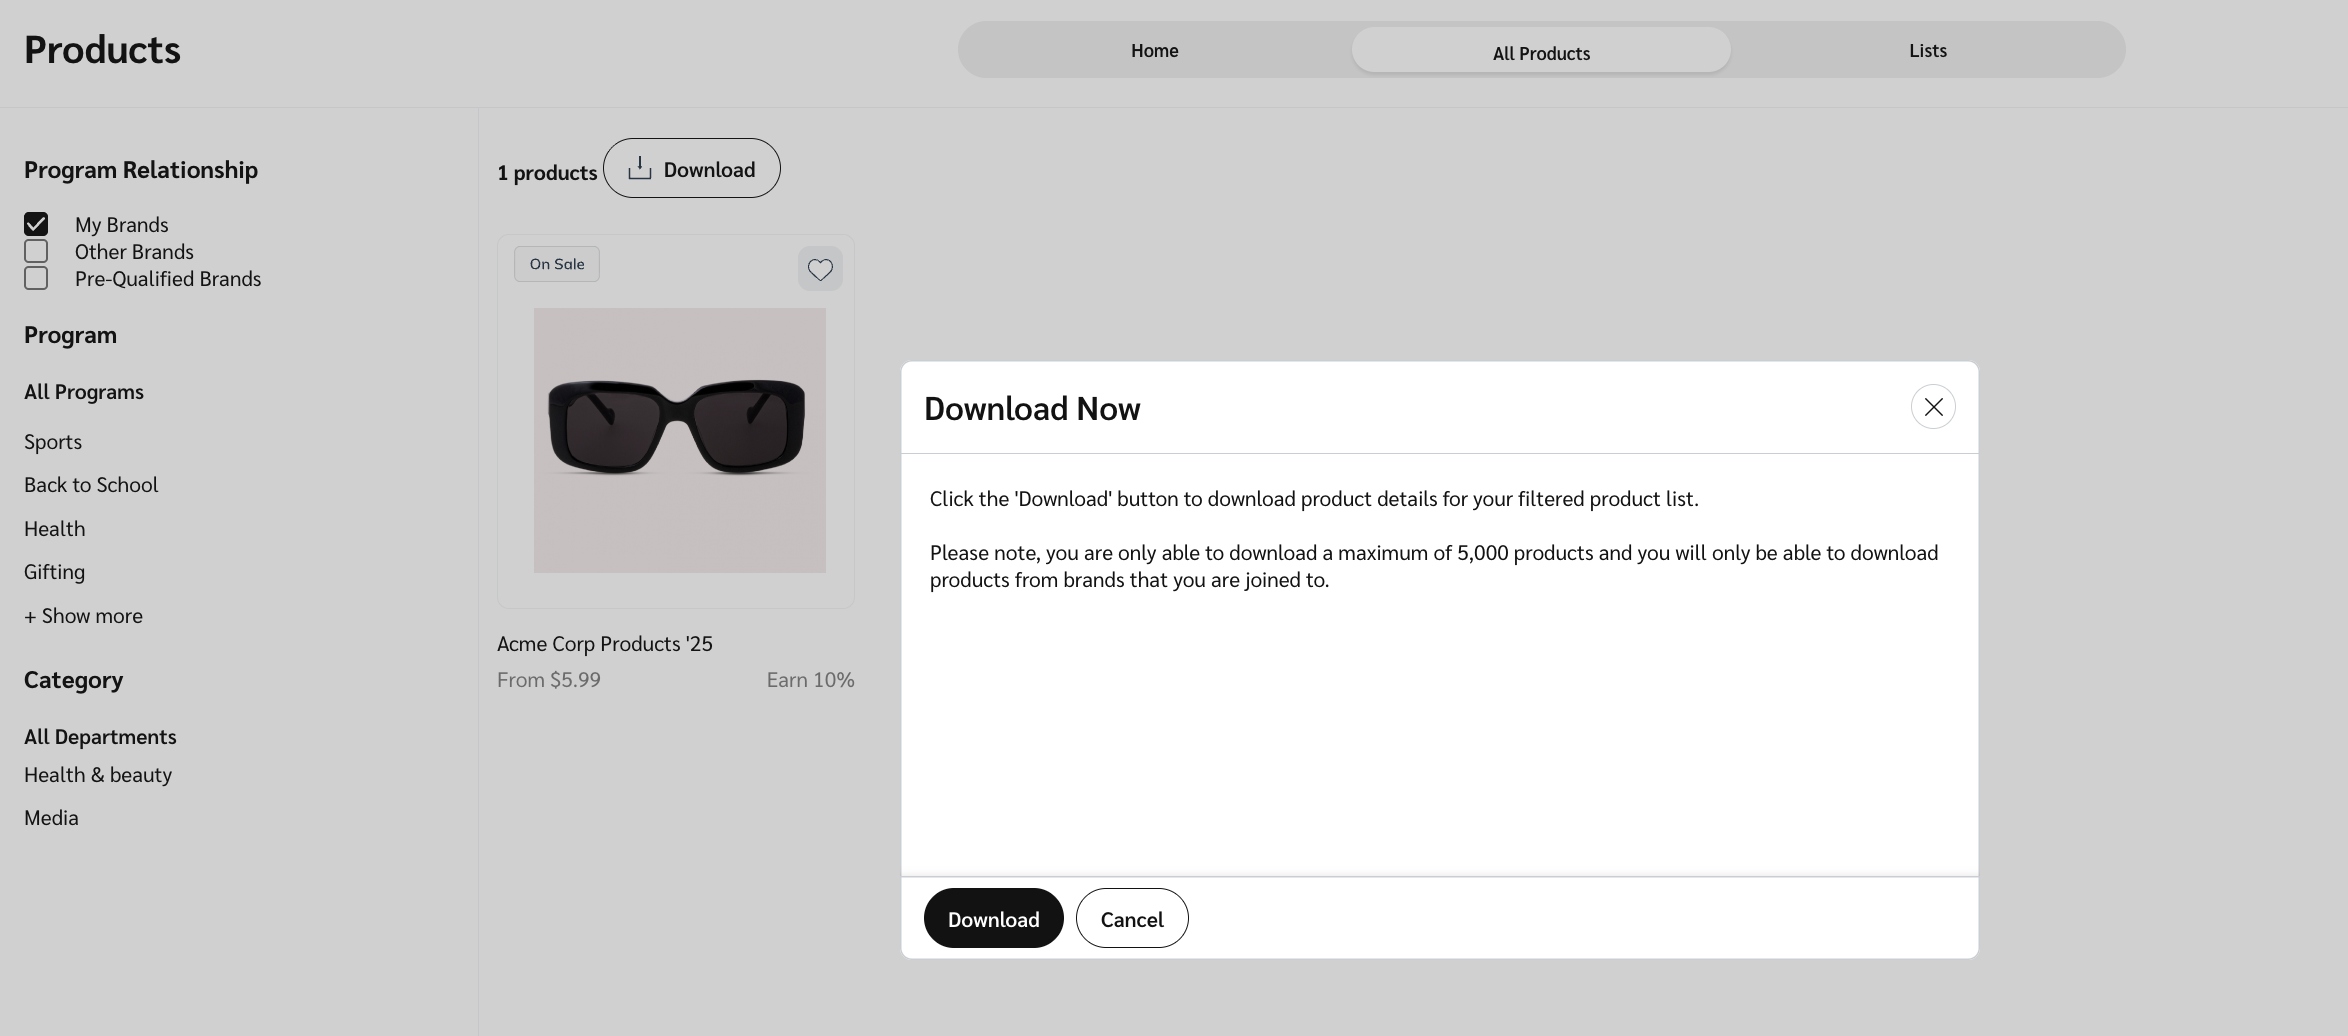This screenshot has height=1036, width=2348.
Task: Choose the Health program filter
Action: click(55, 529)
